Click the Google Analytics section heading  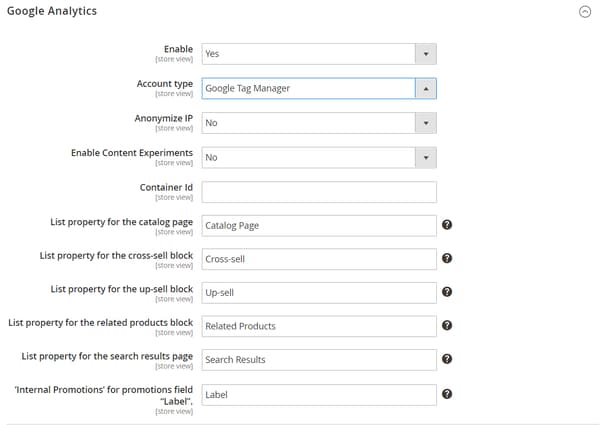(52, 11)
